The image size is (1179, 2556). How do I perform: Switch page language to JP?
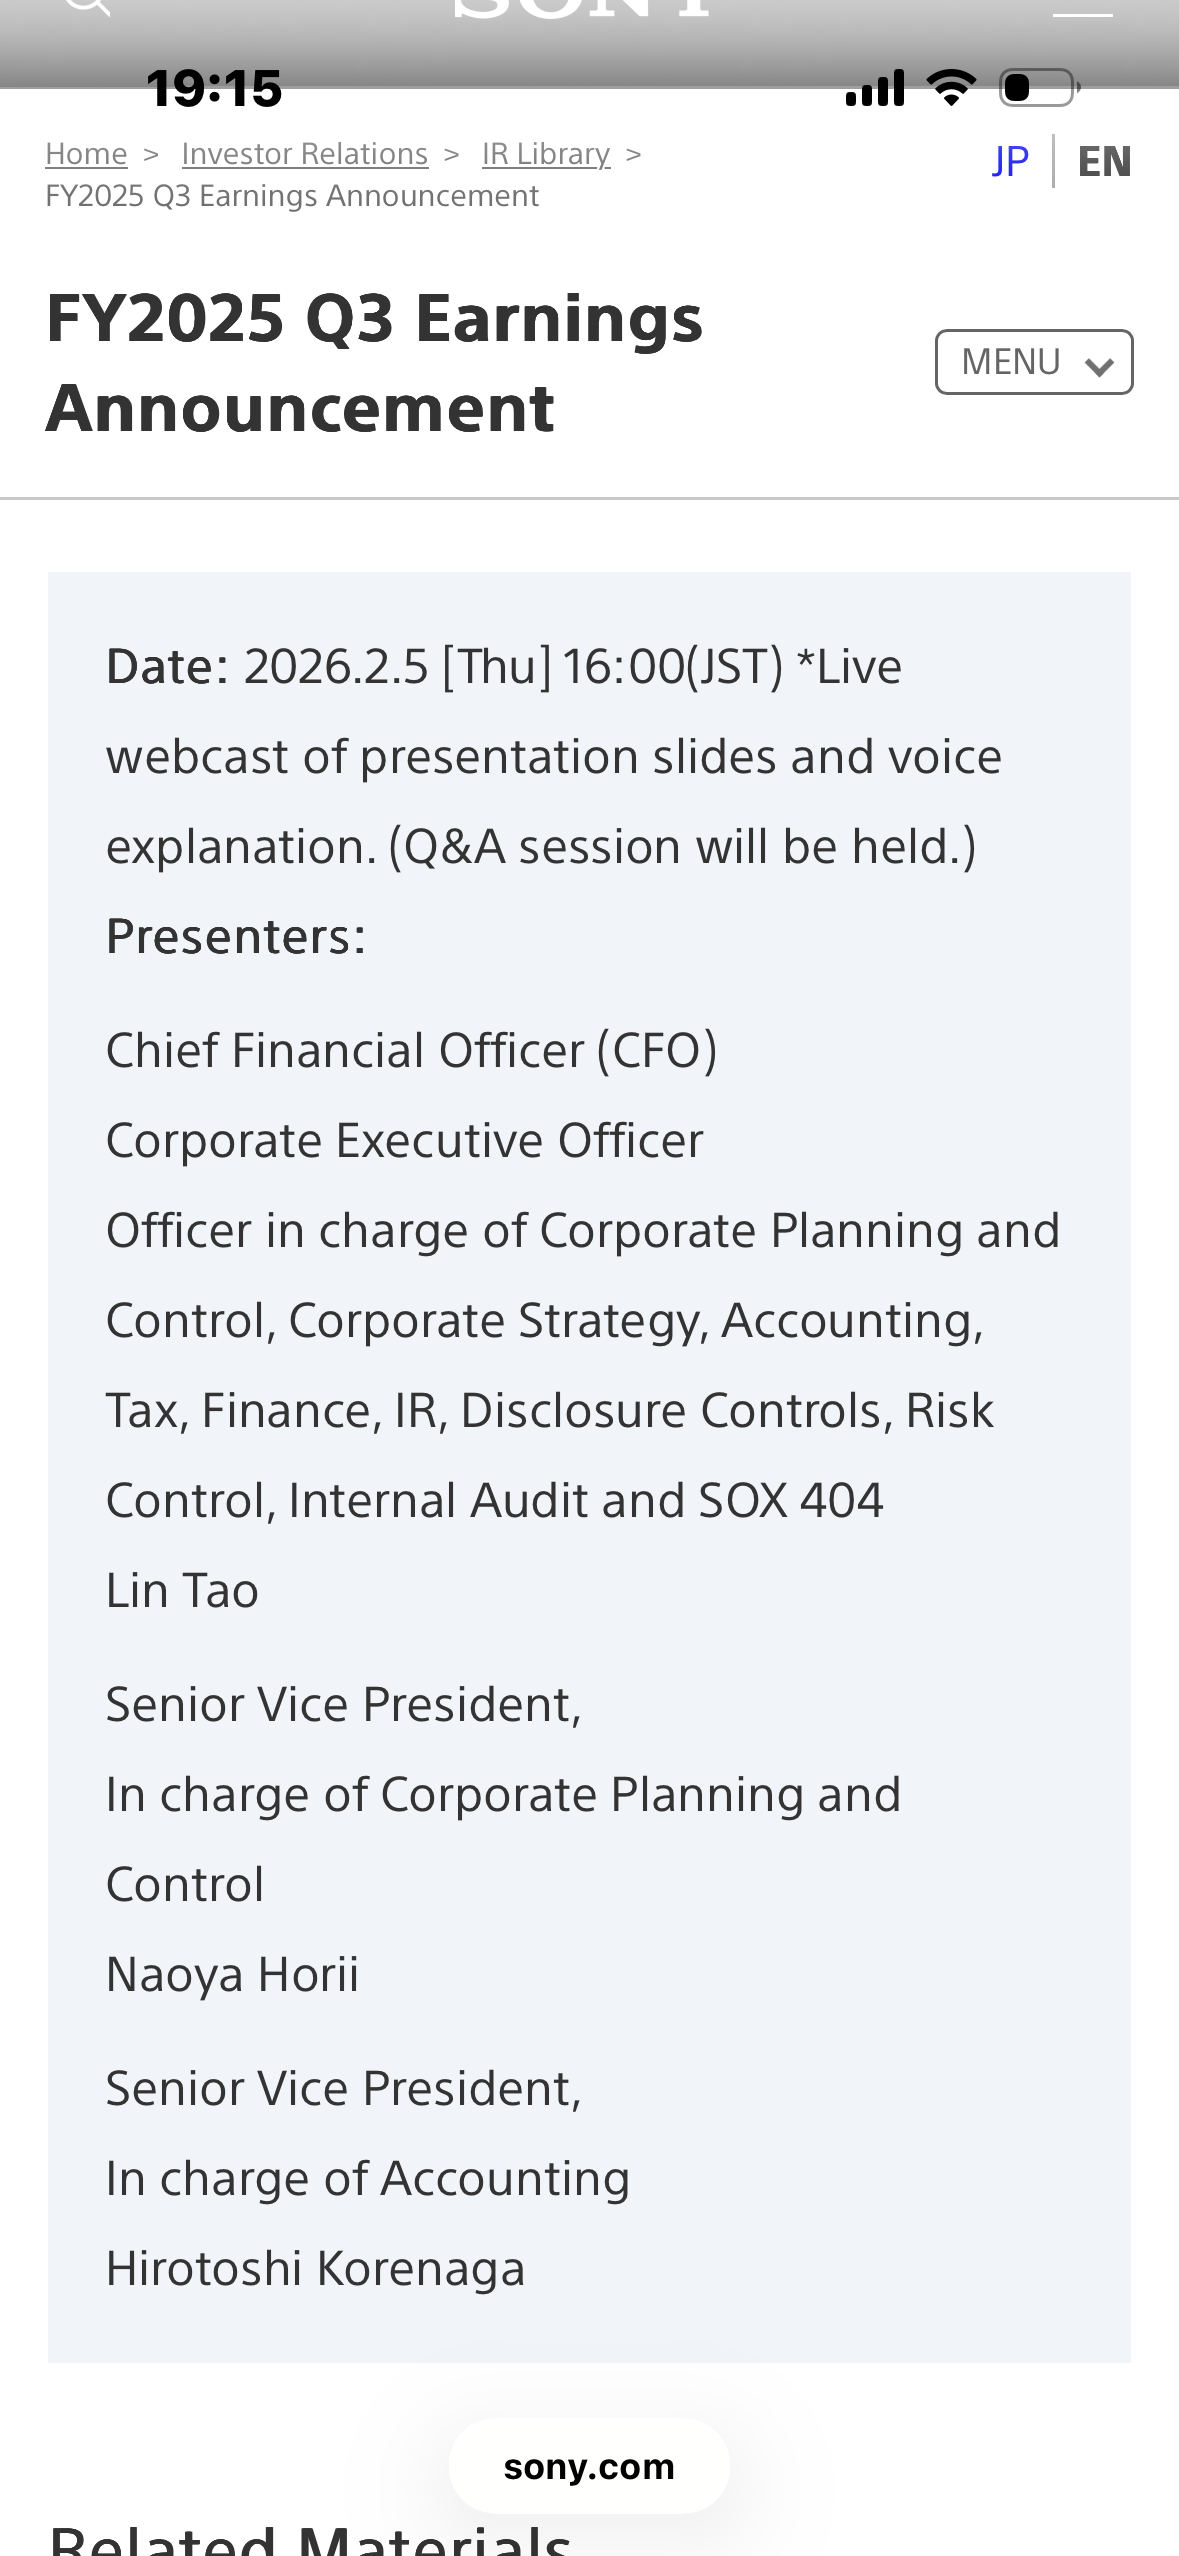coord(1010,161)
